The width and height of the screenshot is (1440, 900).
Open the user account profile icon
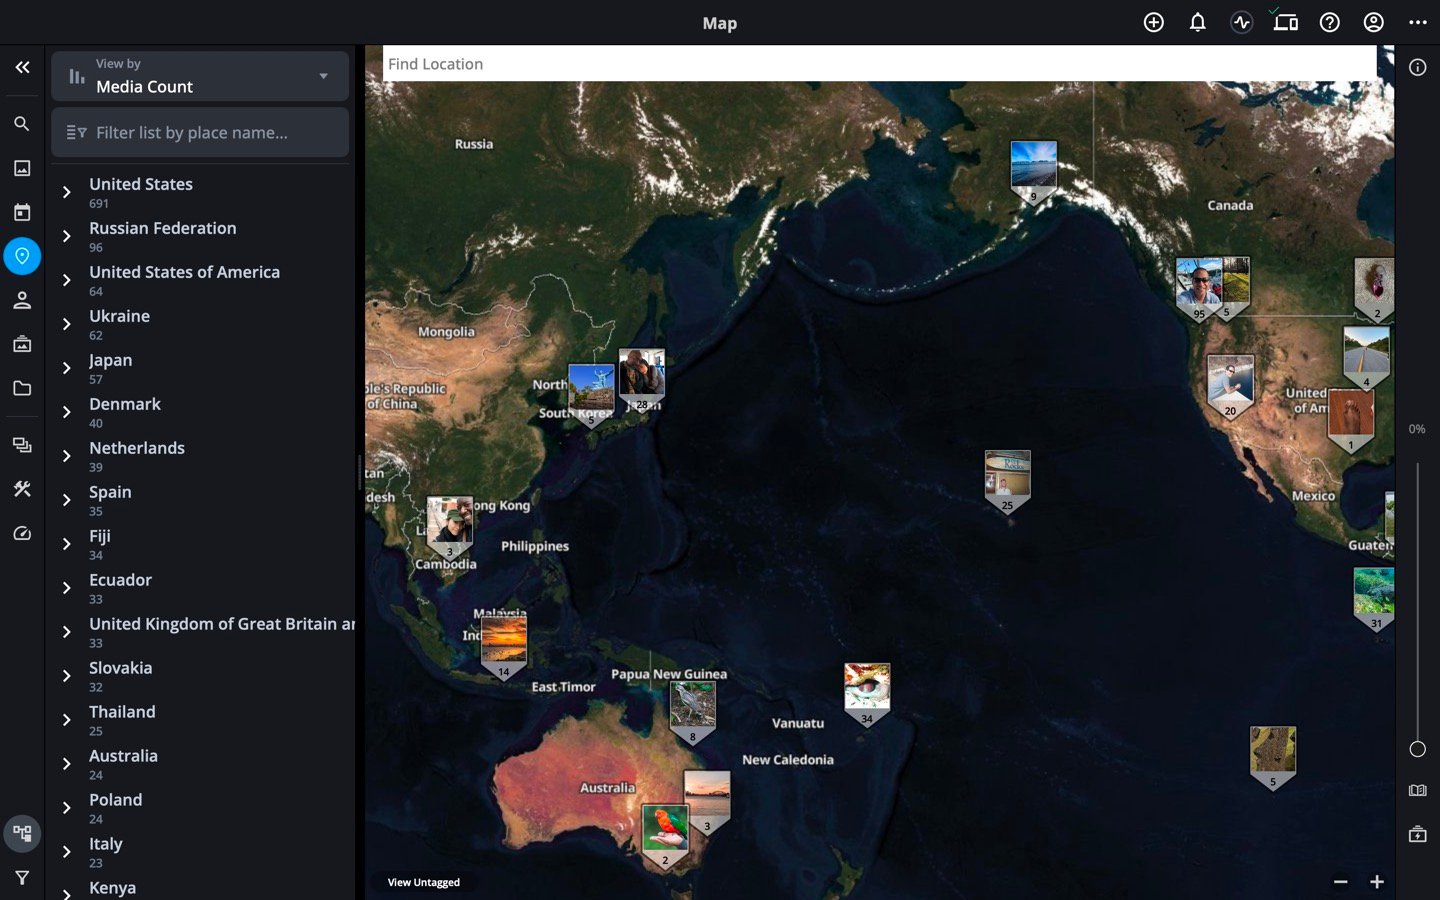pyautogui.click(x=1373, y=22)
